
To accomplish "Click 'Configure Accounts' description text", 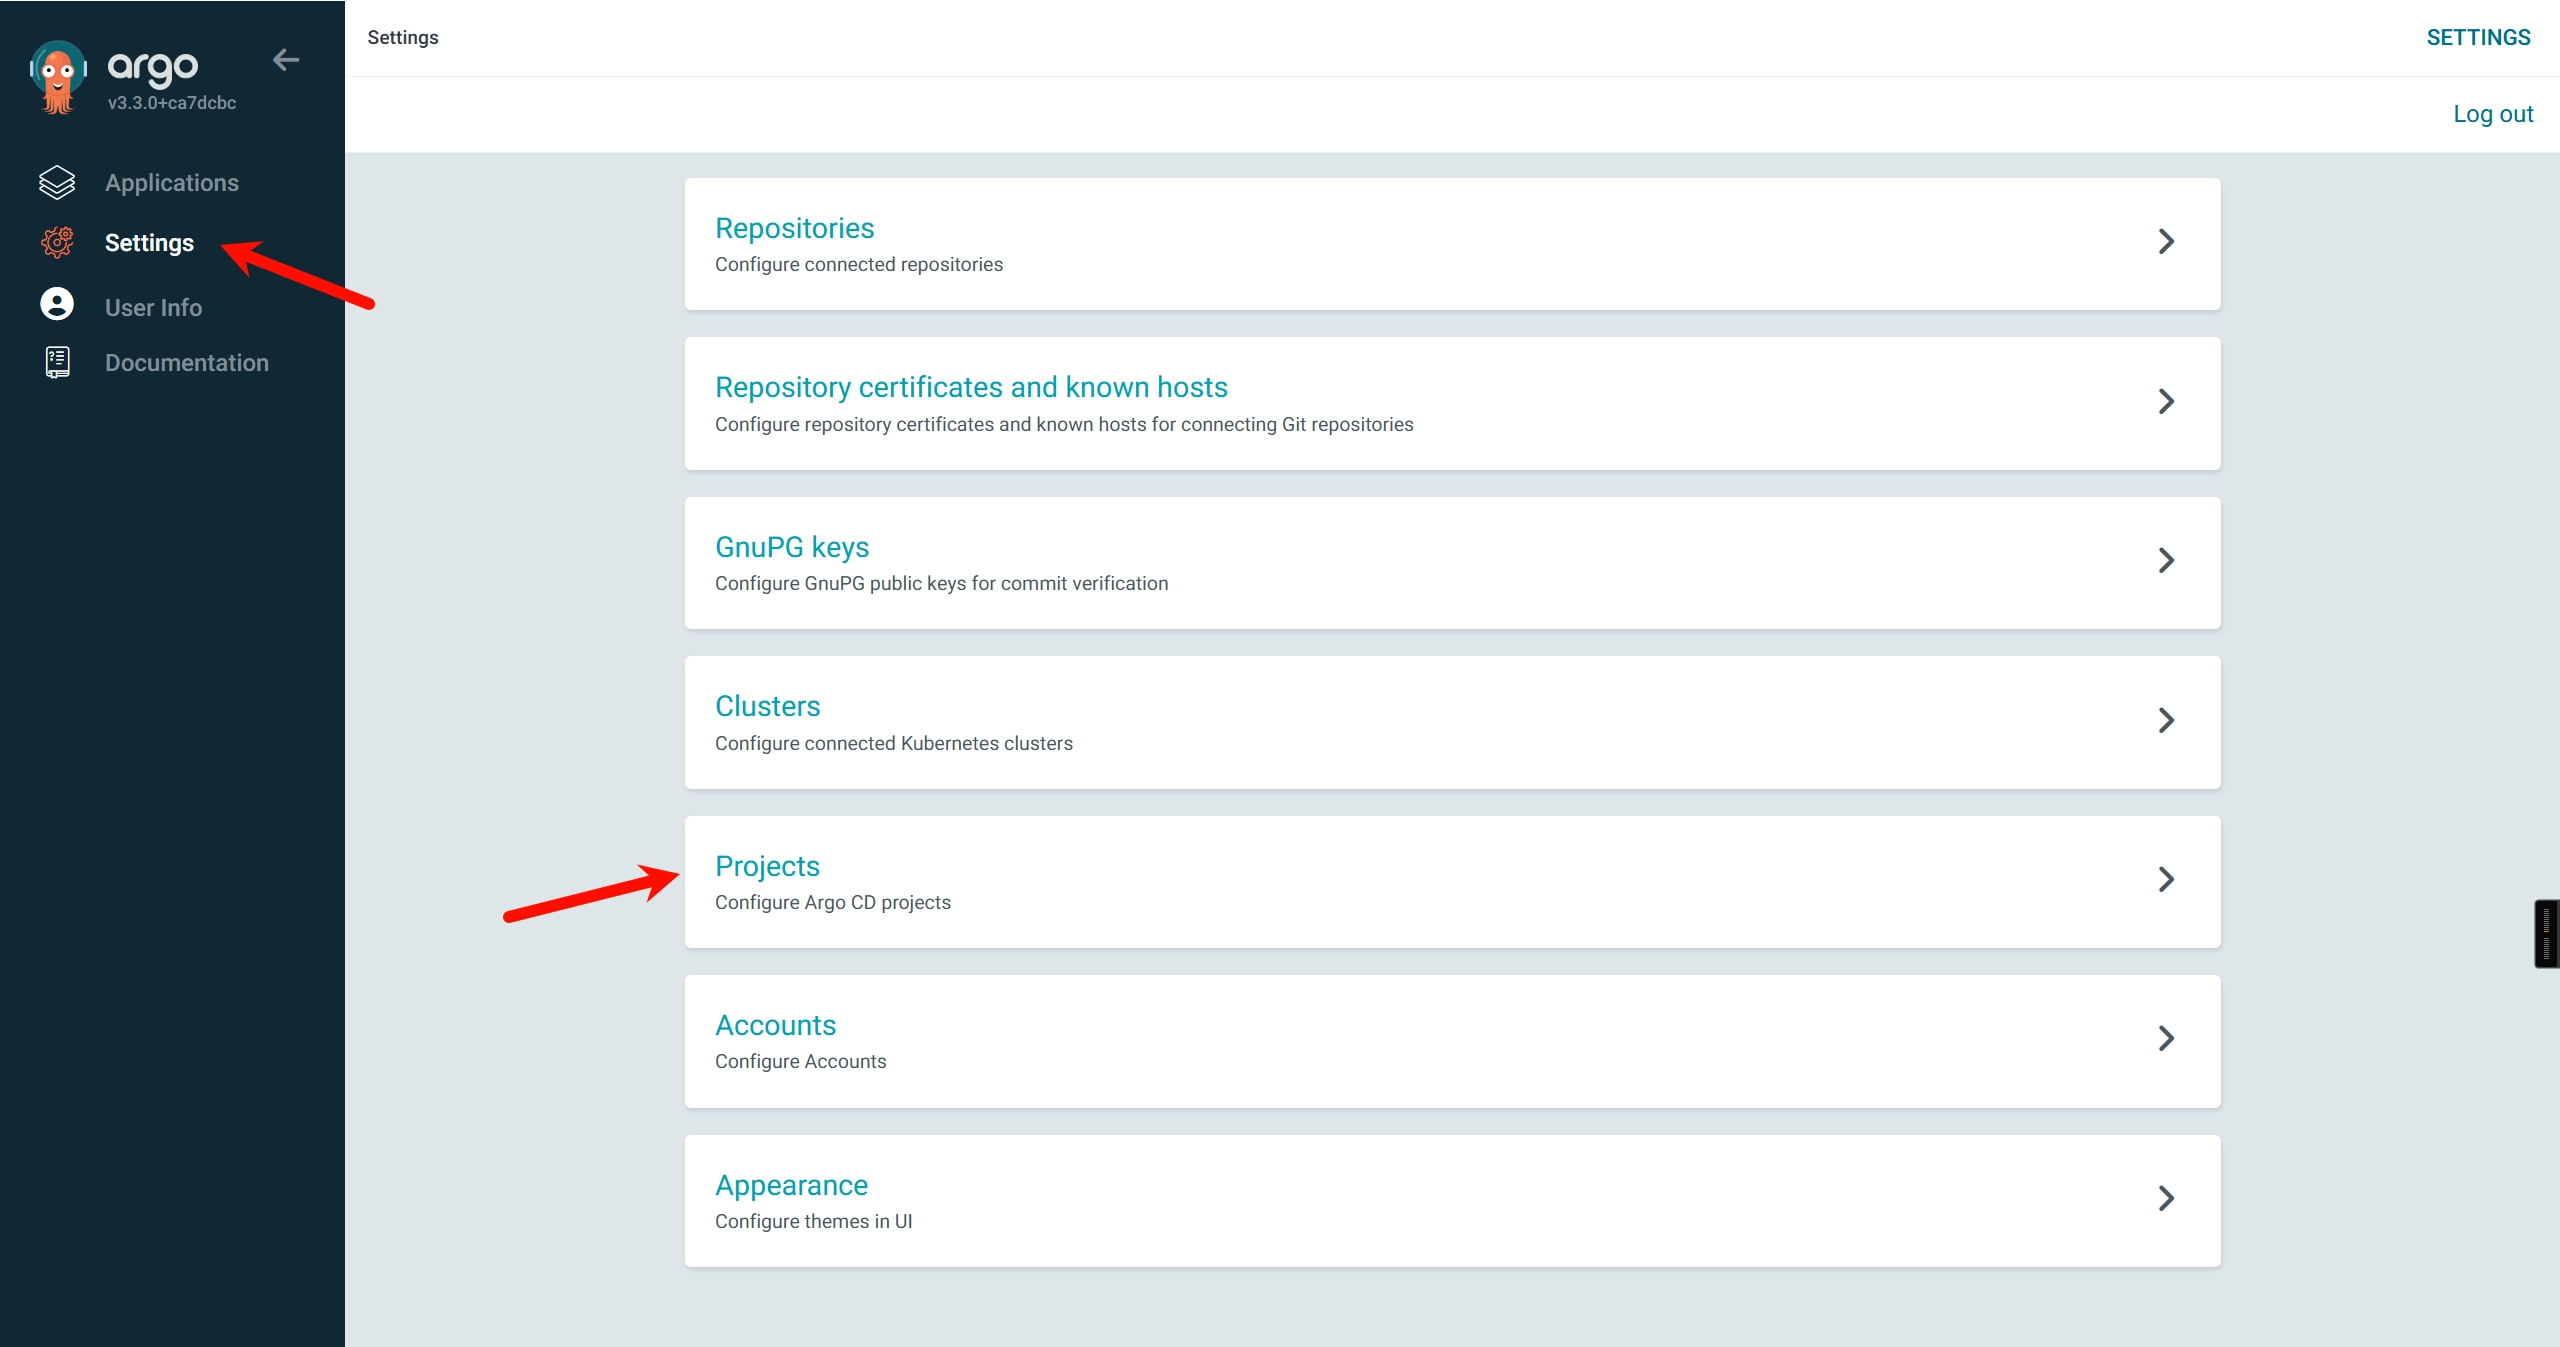I will [800, 1061].
